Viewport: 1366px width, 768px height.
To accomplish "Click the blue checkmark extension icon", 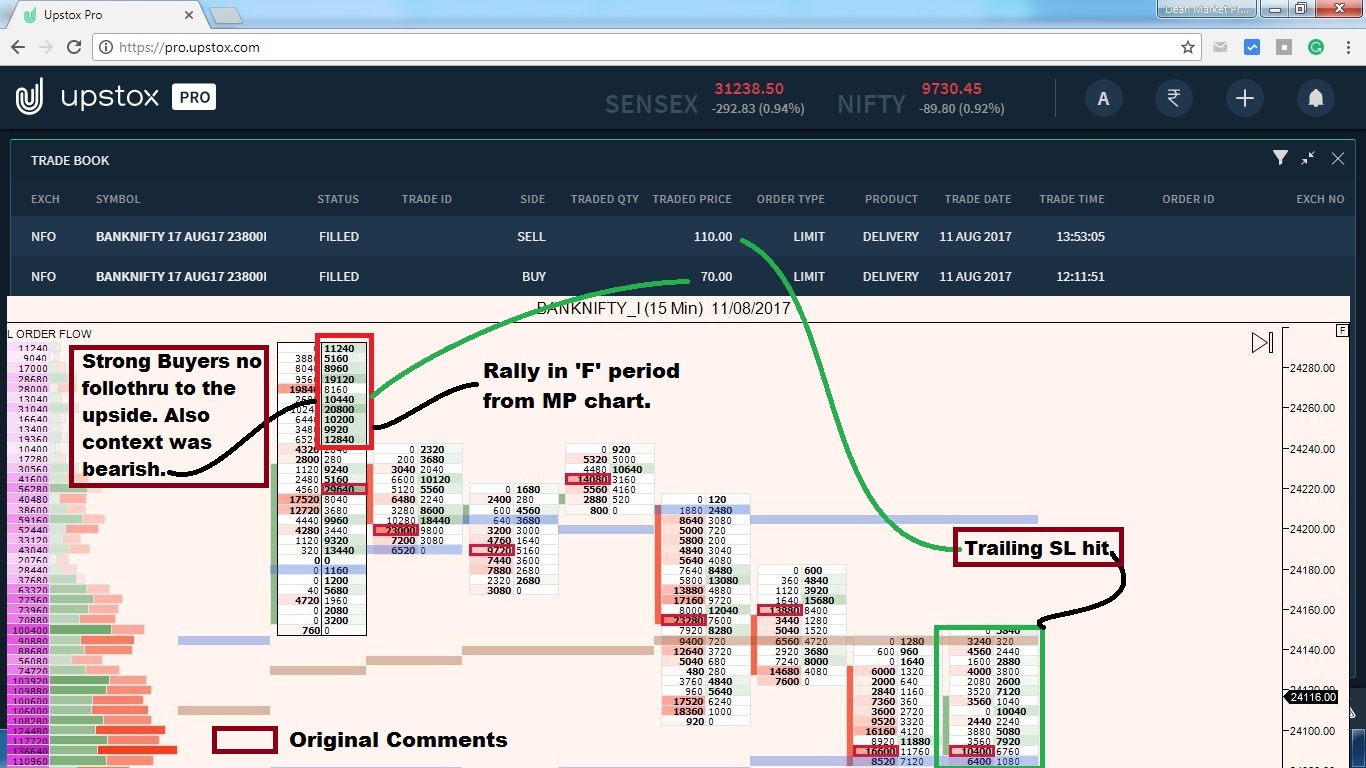I will coord(1252,47).
